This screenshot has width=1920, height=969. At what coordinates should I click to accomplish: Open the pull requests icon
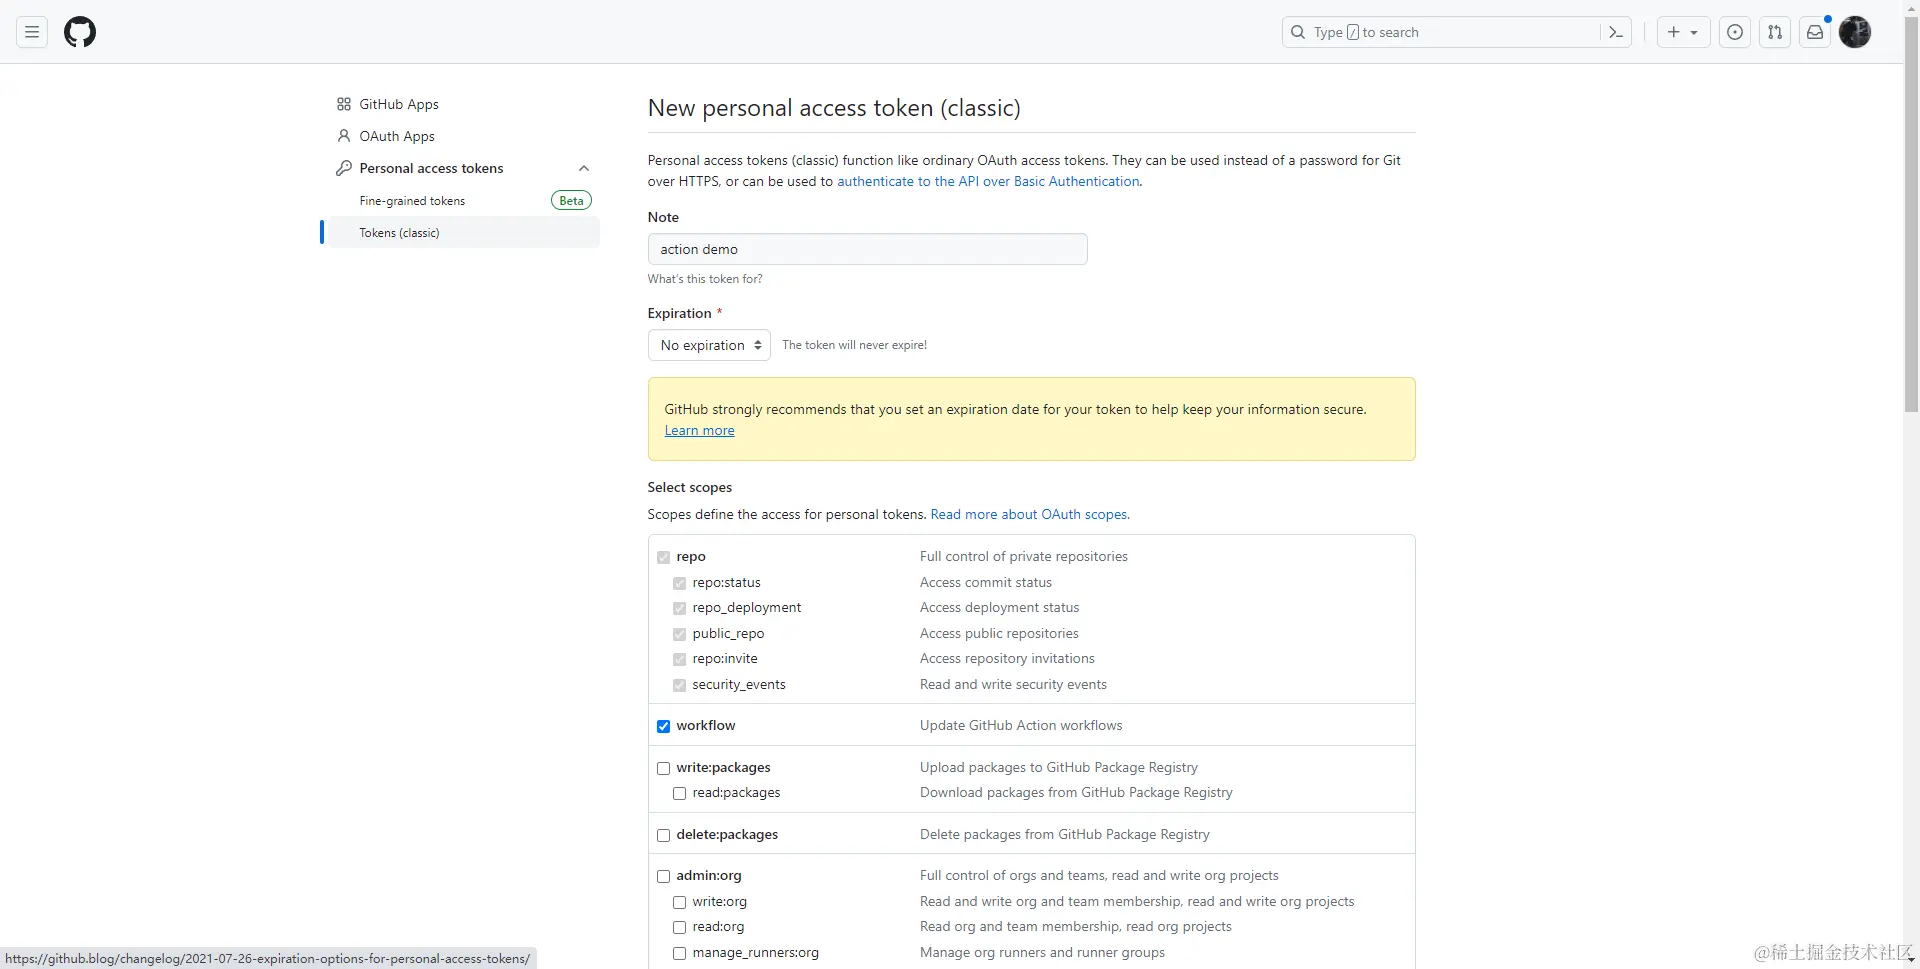(x=1775, y=32)
